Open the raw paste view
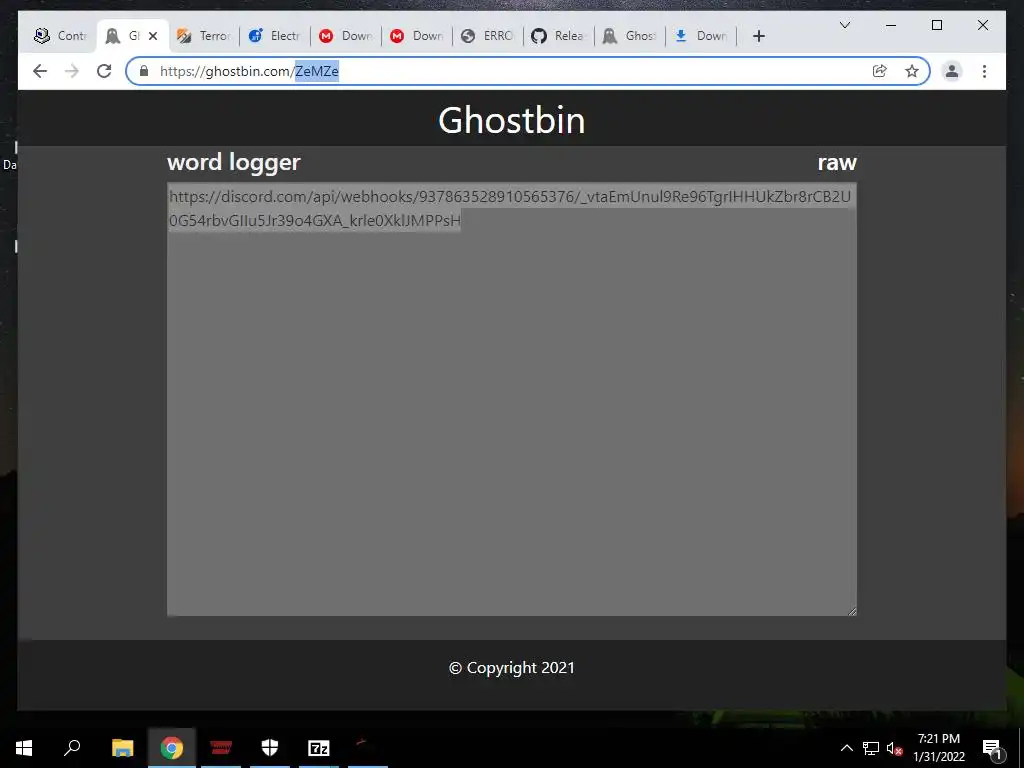The width and height of the screenshot is (1024, 768). tap(837, 162)
